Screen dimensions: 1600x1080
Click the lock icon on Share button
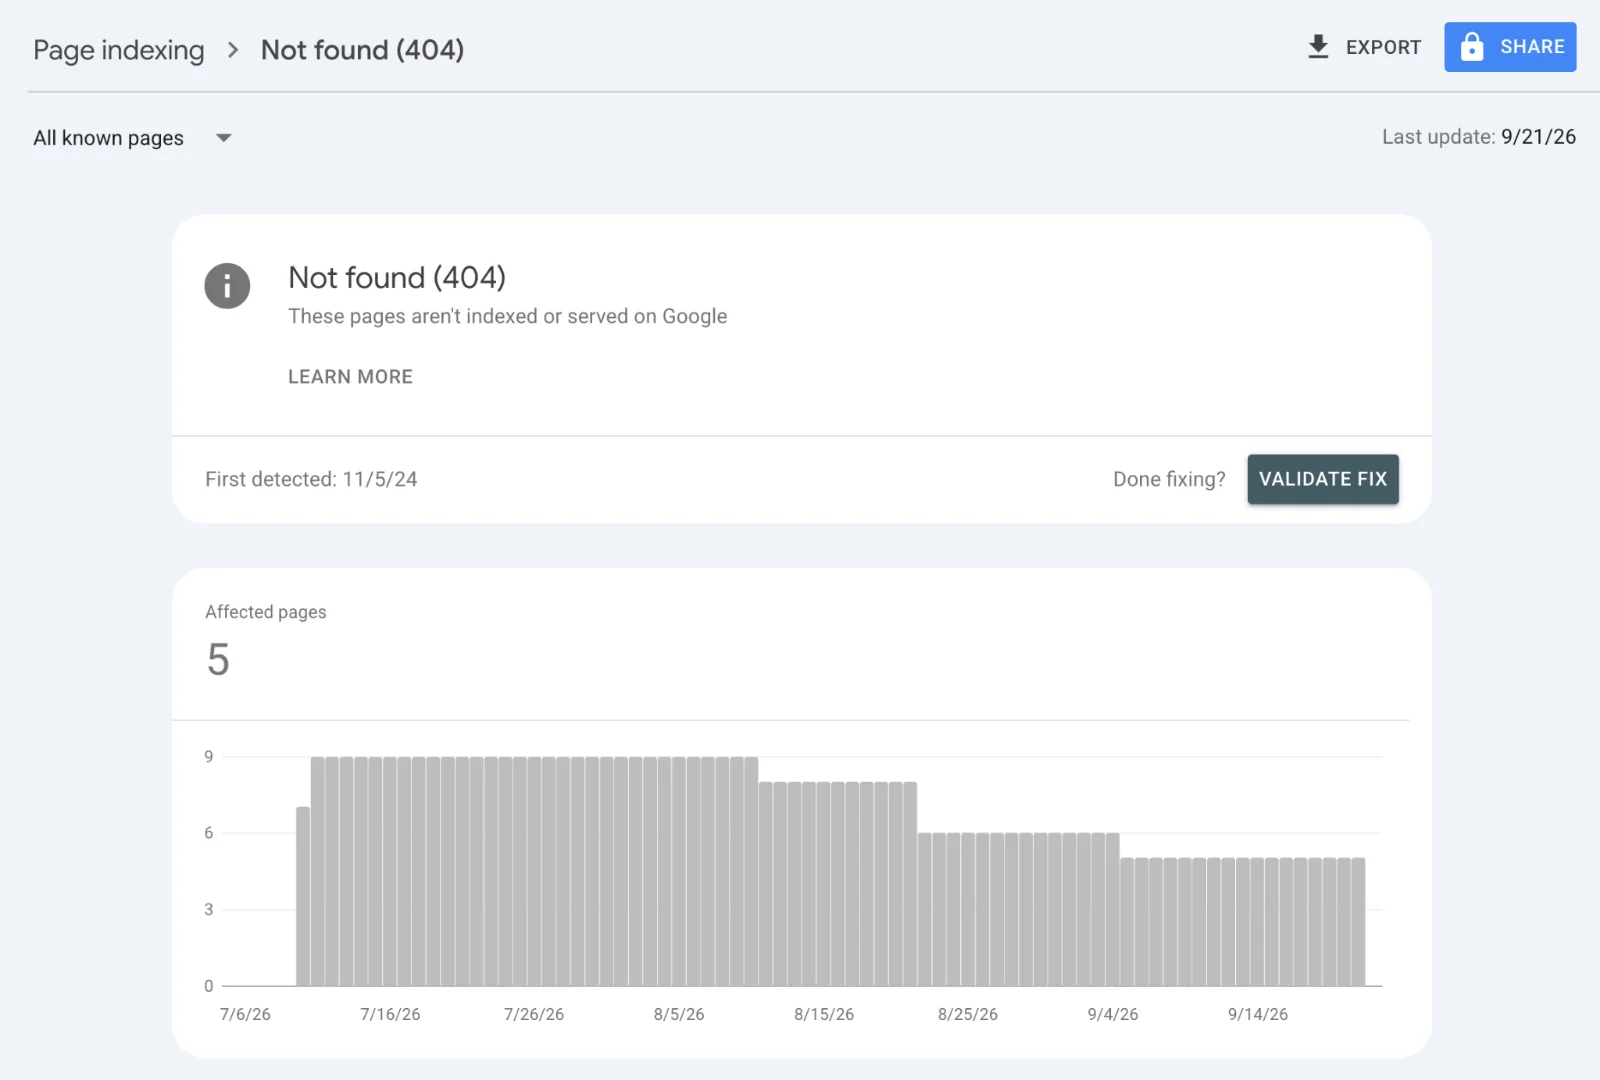pos(1472,47)
